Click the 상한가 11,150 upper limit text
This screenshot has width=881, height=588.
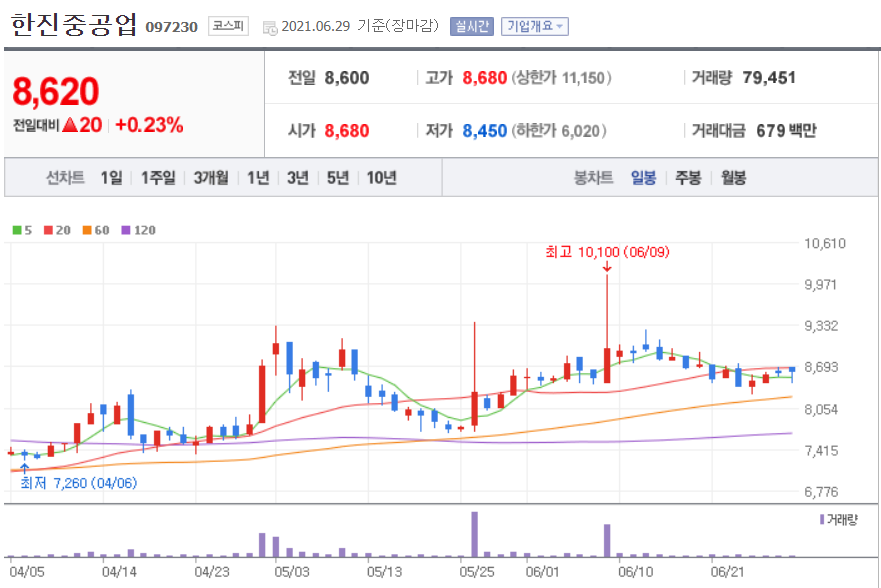[561, 78]
